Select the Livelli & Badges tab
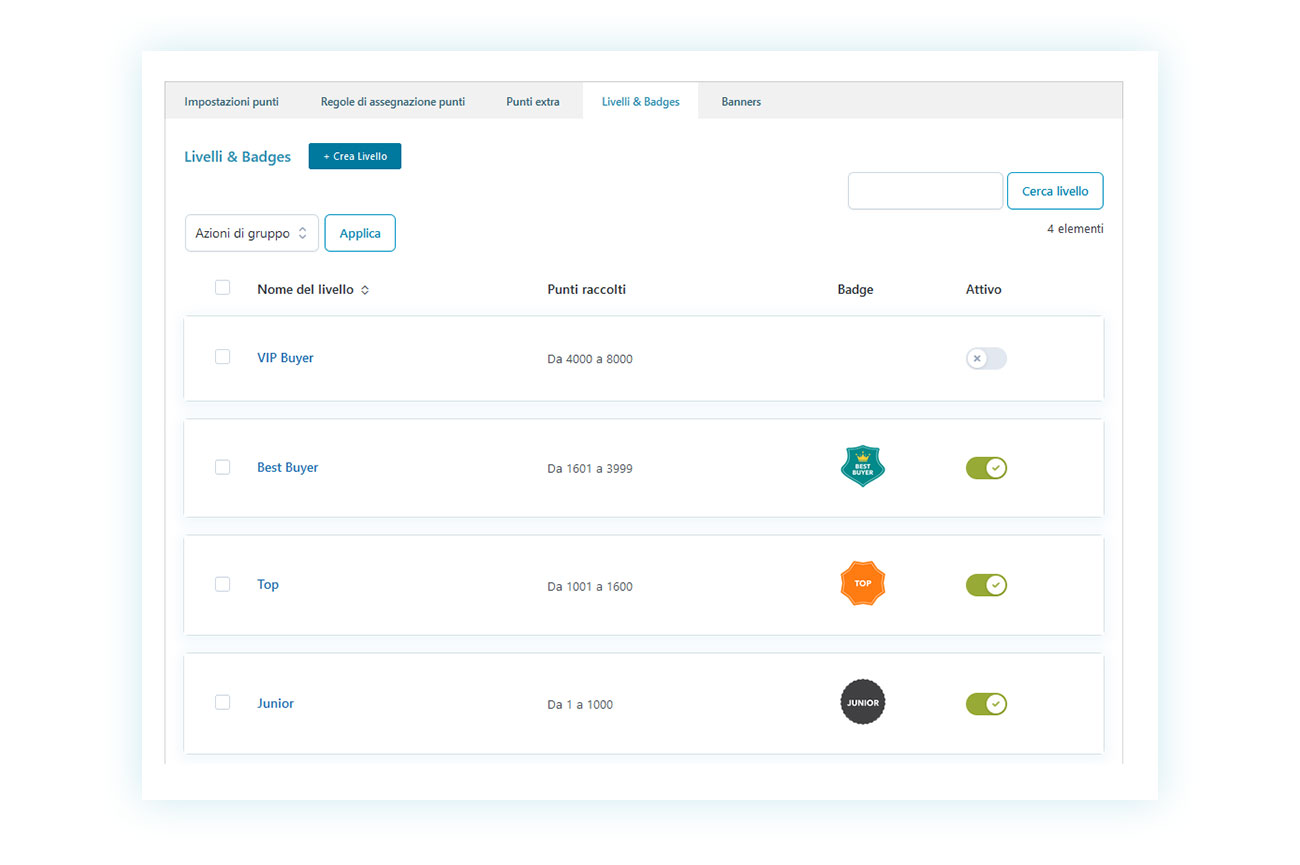Viewport: 1300px width, 865px height. 641,101
